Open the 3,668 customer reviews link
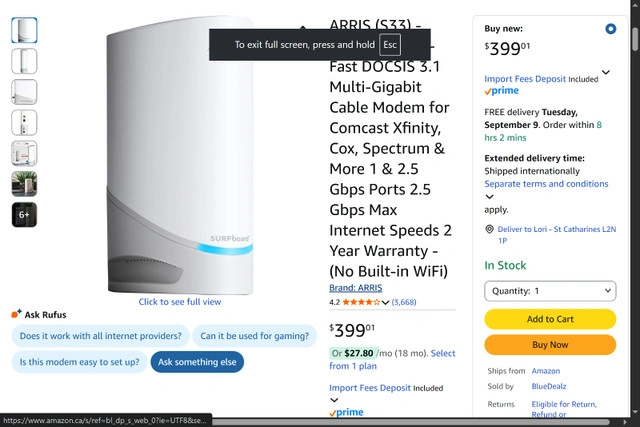Viewport: 640px width, 427px height. click(404, 302)
